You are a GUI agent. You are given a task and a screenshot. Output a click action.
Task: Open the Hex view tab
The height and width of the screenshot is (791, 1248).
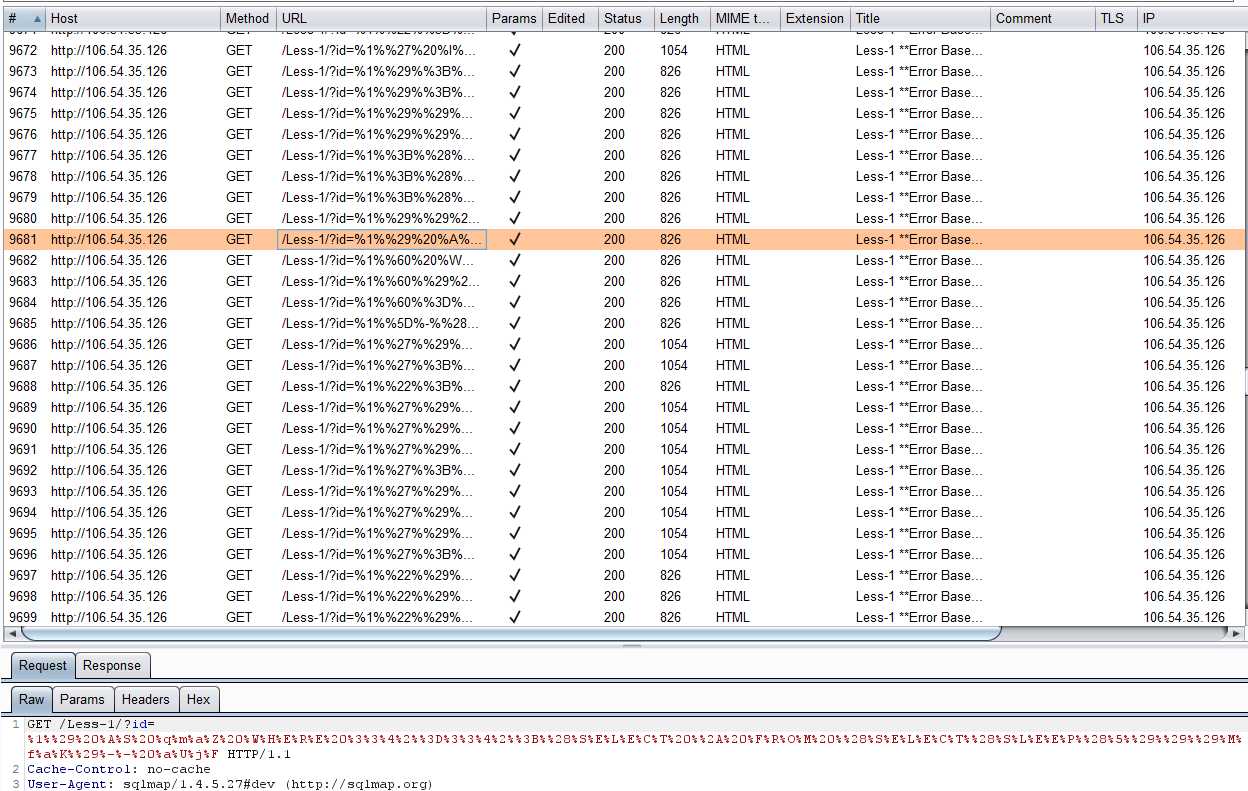click(198, 699)
